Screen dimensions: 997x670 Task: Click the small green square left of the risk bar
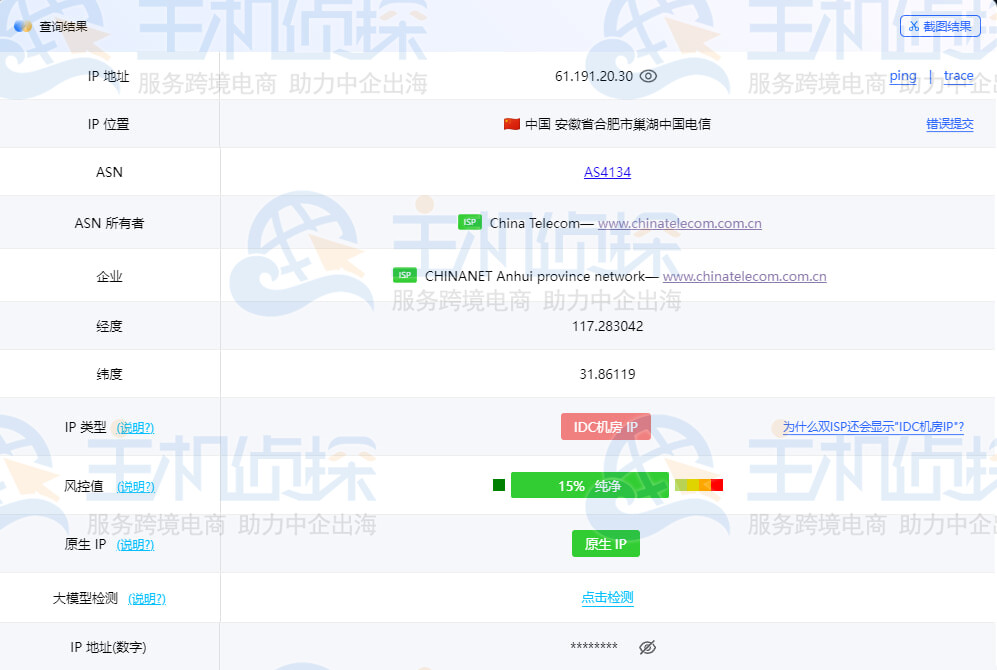click(x=497, y=484)
